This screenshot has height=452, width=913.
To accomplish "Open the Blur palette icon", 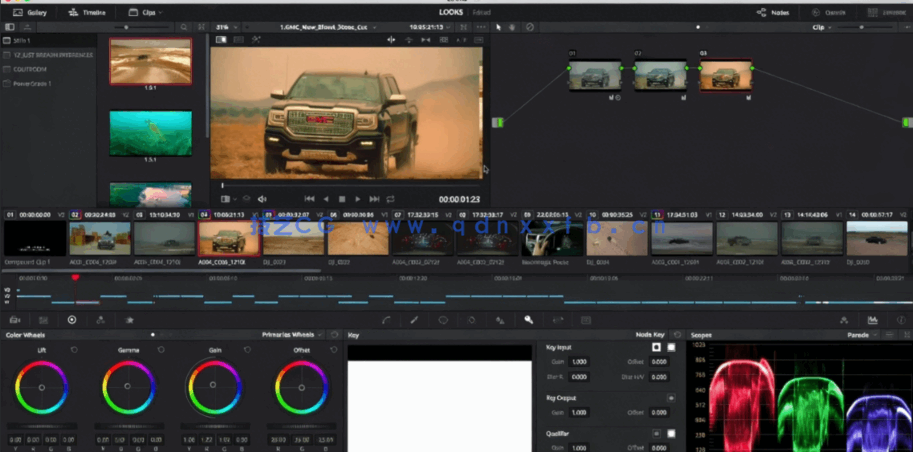I will tap(500, 320).
